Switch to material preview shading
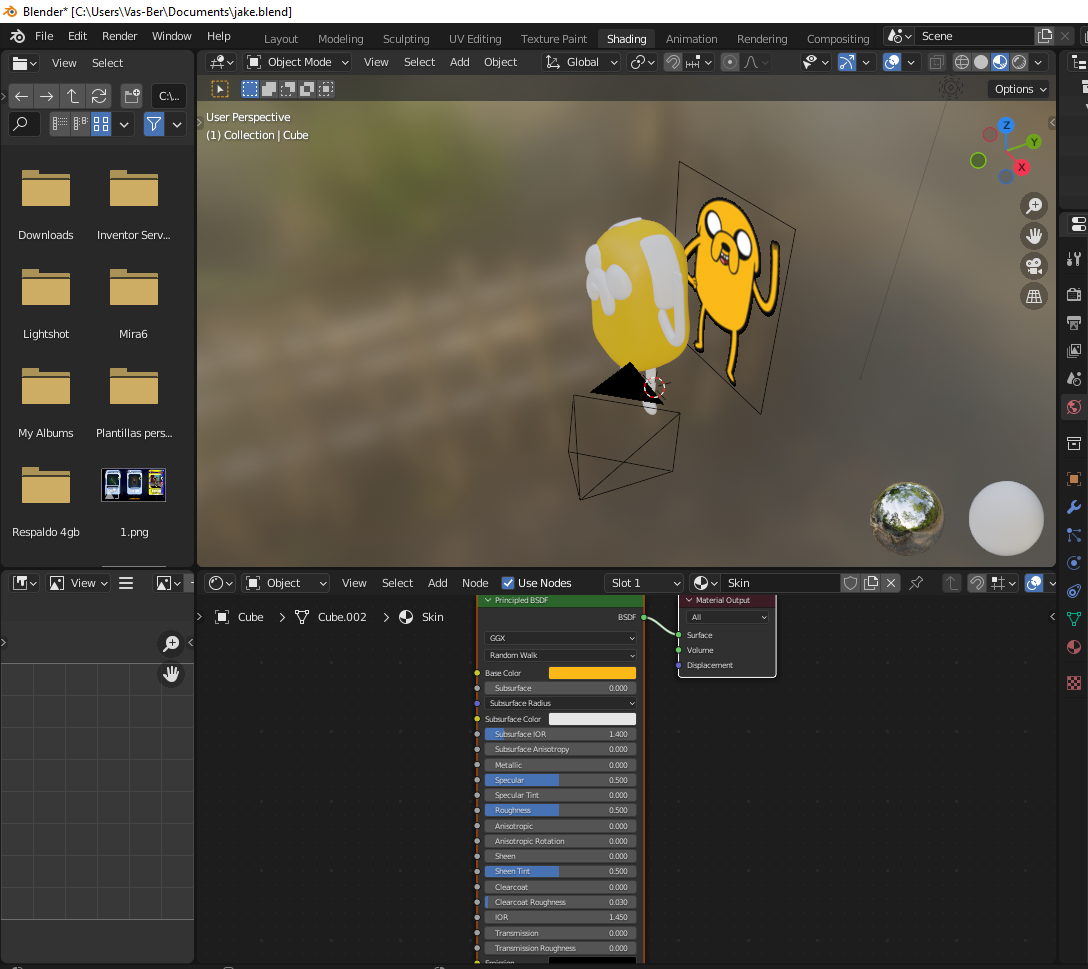Viewport: 1088px width, 969px height. pyautogui.click(x=1000, y=62)
